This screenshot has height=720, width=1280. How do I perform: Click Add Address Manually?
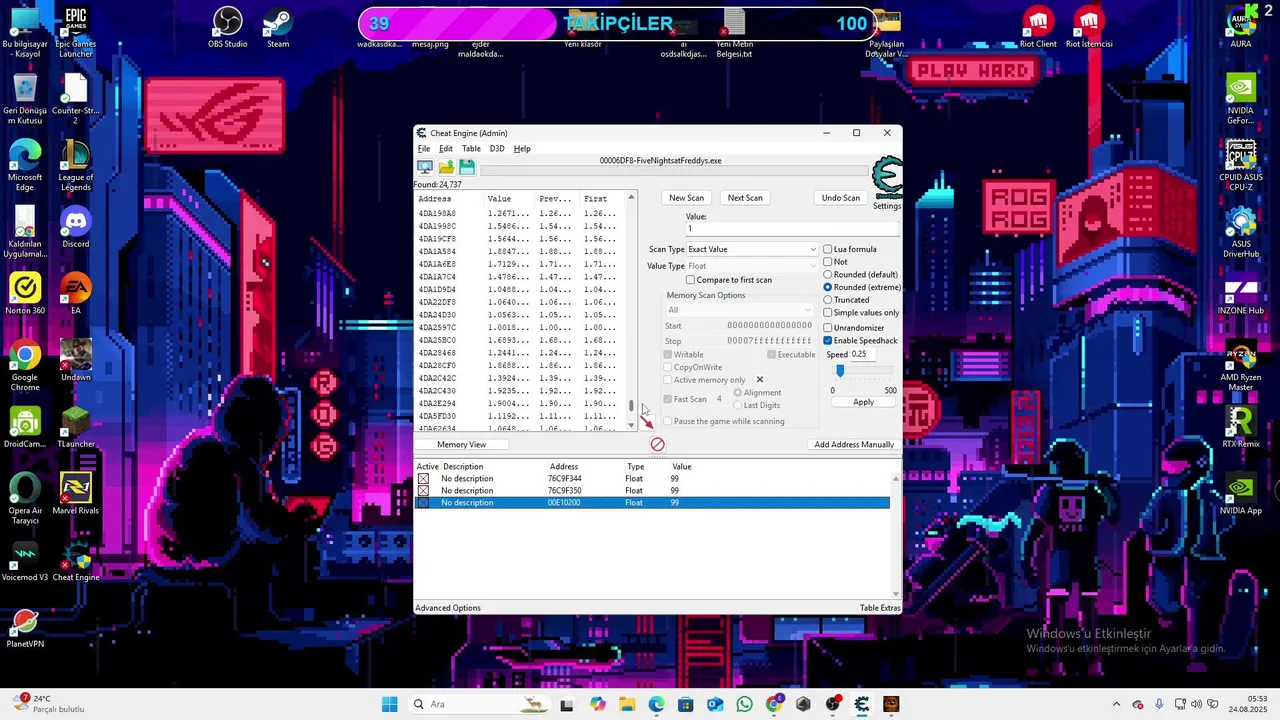coord(854,444)
